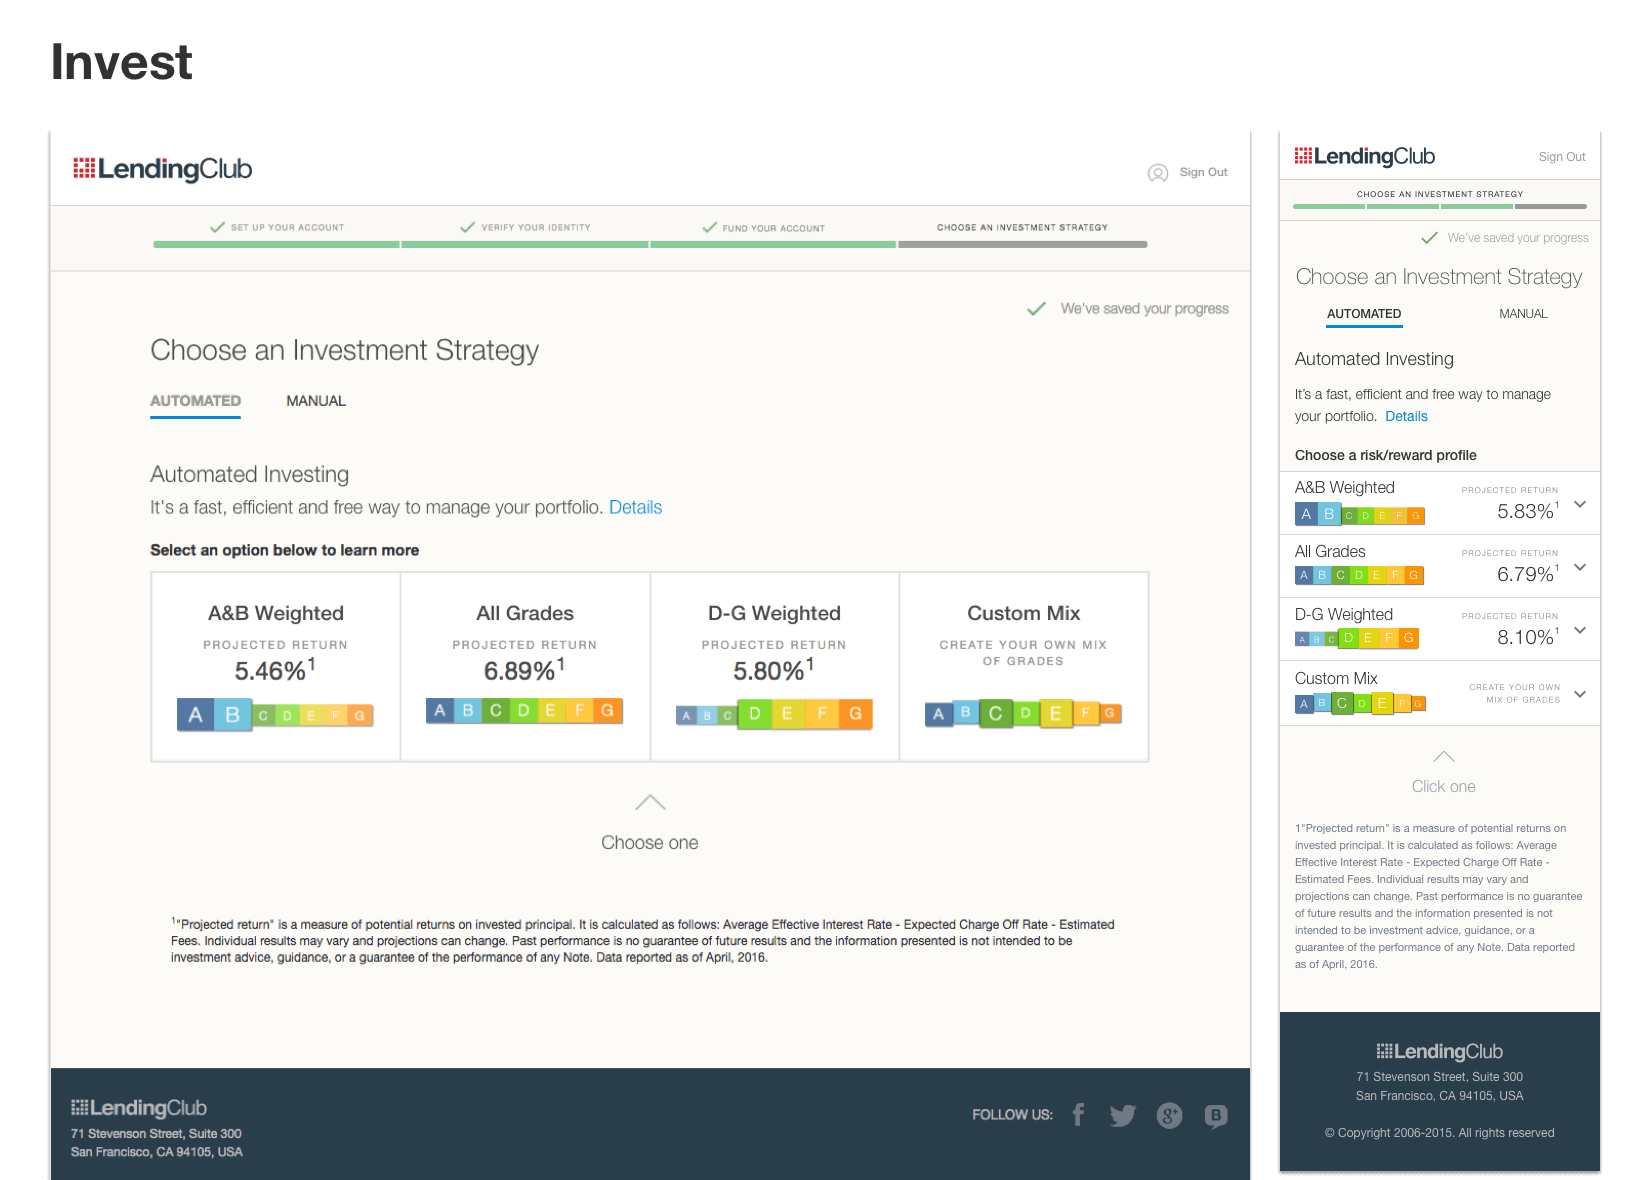Click the Verify Your Identity step
This screenshot has width=1650, height=1180.
point(525,227)
